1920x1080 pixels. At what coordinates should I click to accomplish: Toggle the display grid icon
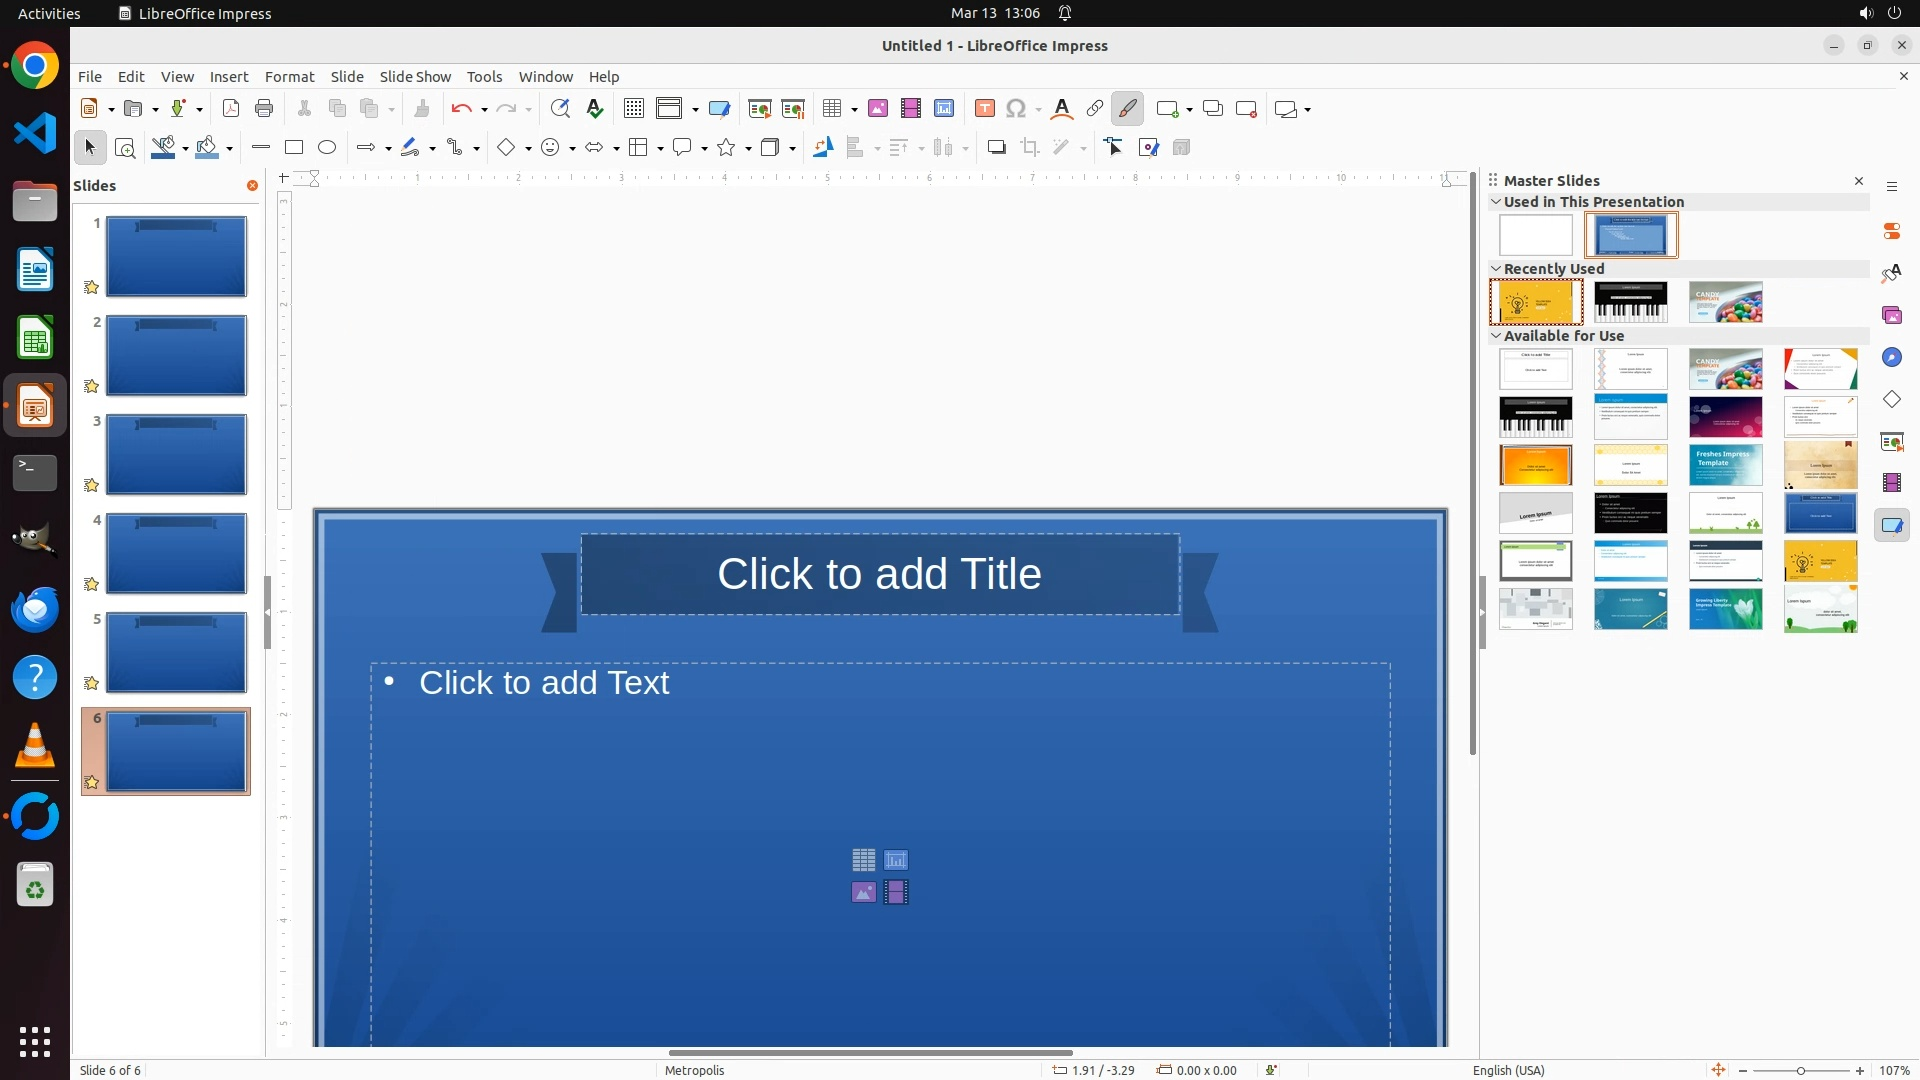click(x=633, y=109)
